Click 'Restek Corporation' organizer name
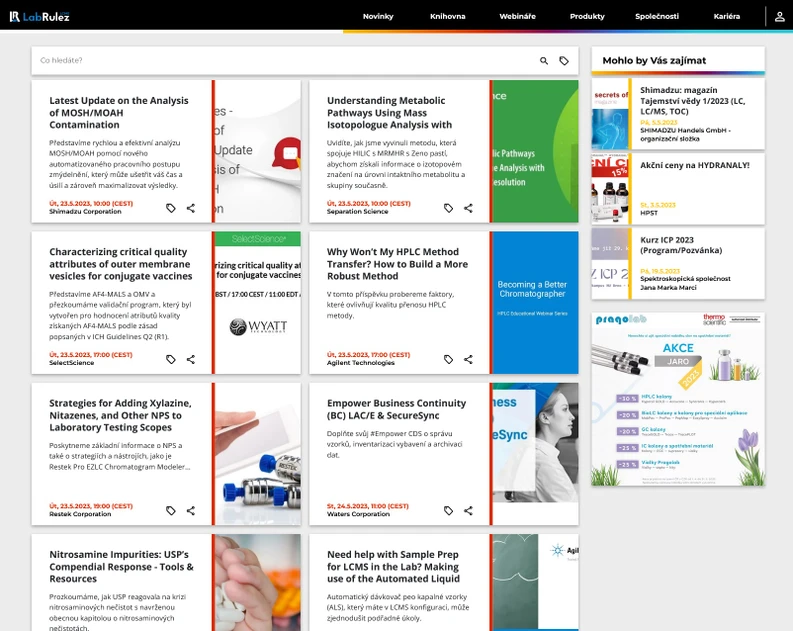 tap(80, 514)
